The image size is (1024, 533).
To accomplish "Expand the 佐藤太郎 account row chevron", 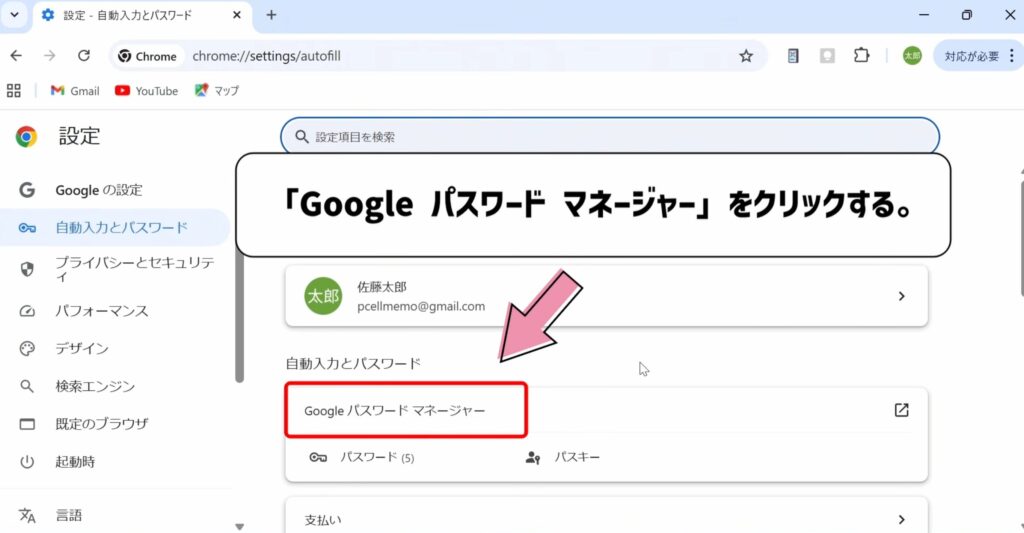I will point(901,296).
